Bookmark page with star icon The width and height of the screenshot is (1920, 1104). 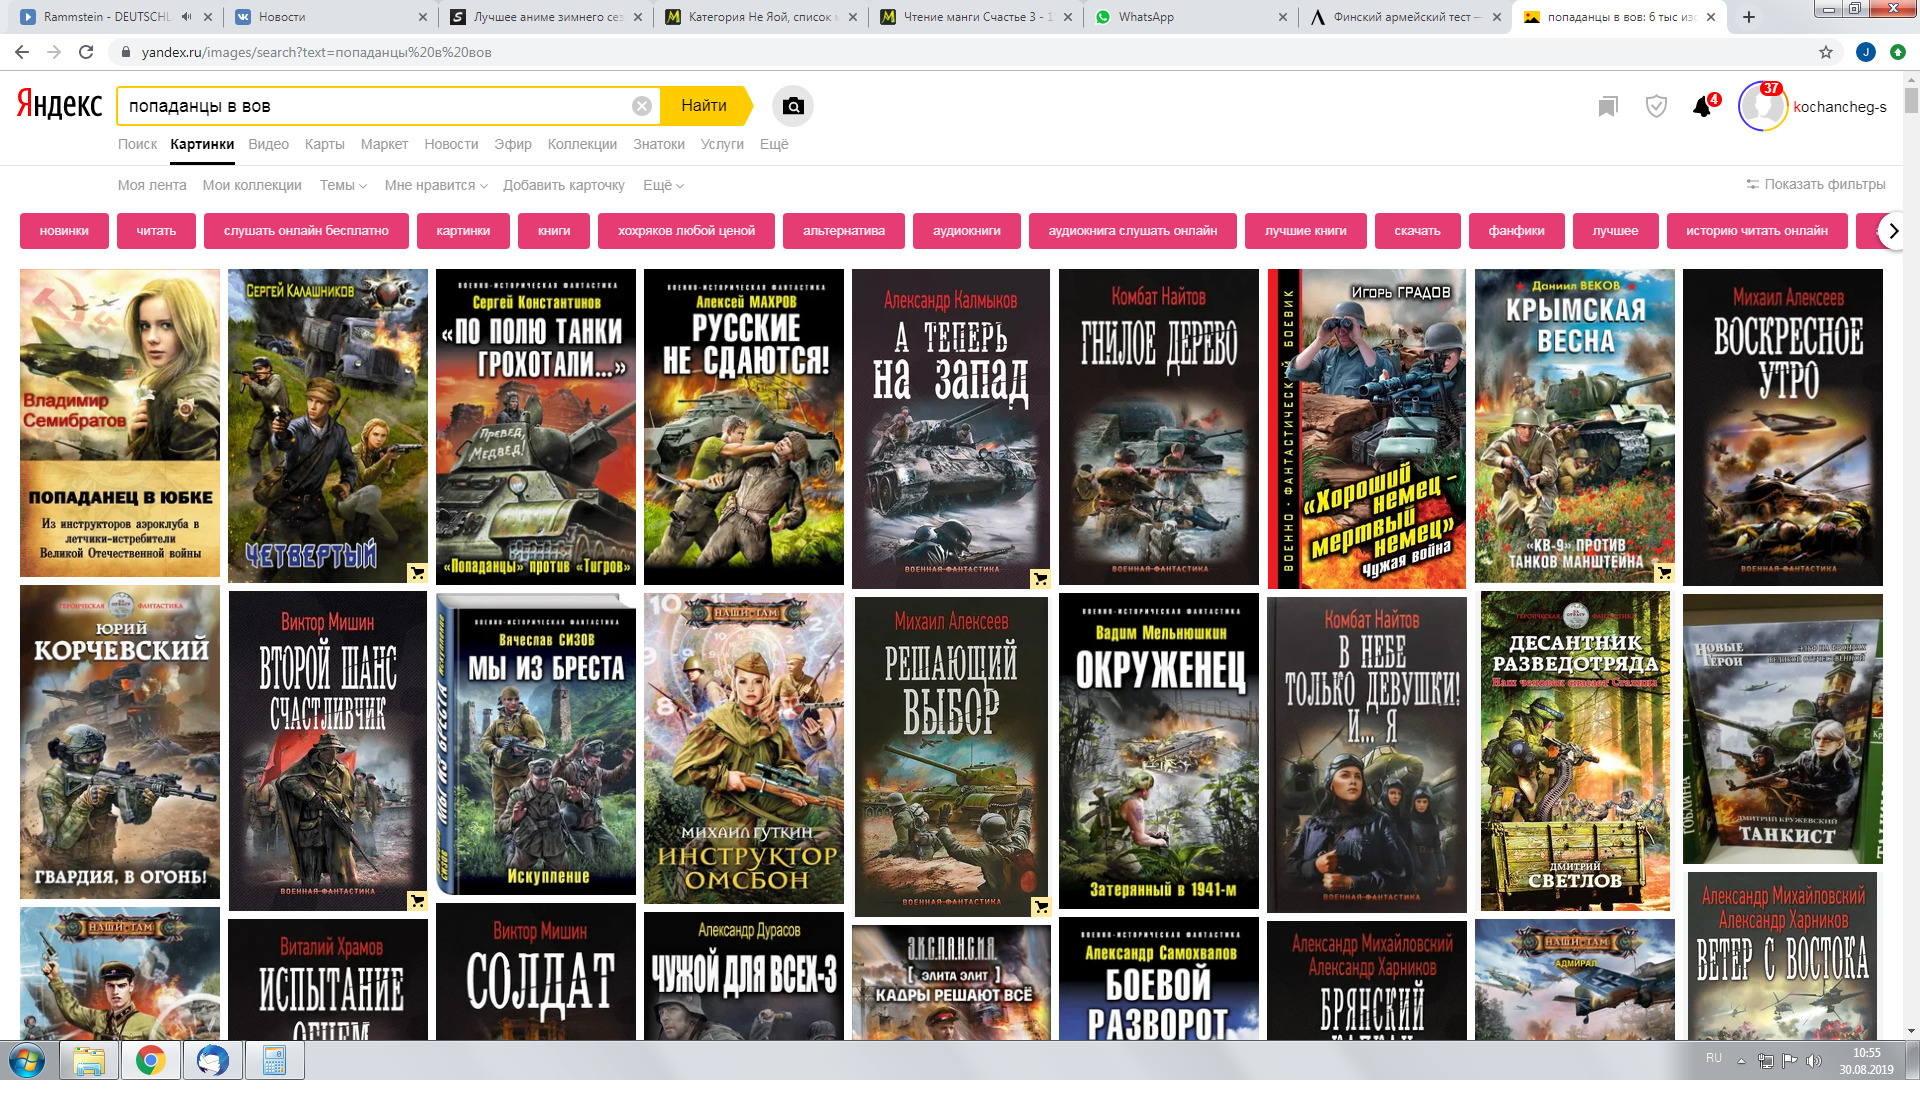click(1826, 52)
